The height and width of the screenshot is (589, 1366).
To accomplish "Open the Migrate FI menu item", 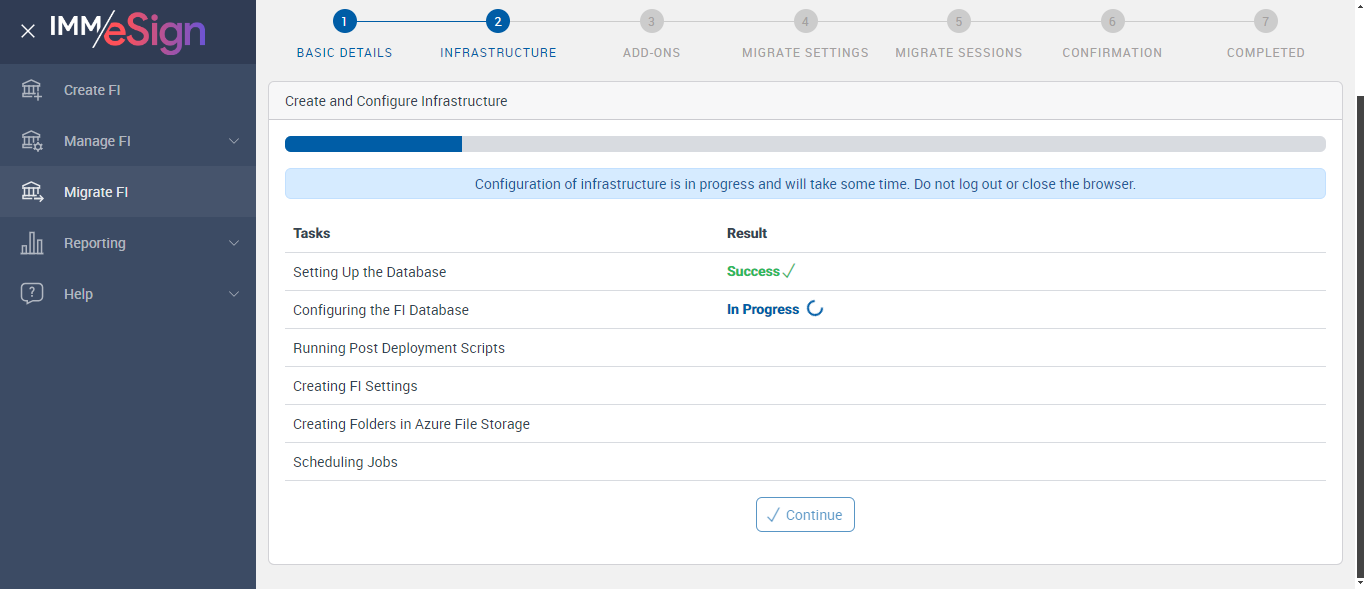I will point(96,192).
